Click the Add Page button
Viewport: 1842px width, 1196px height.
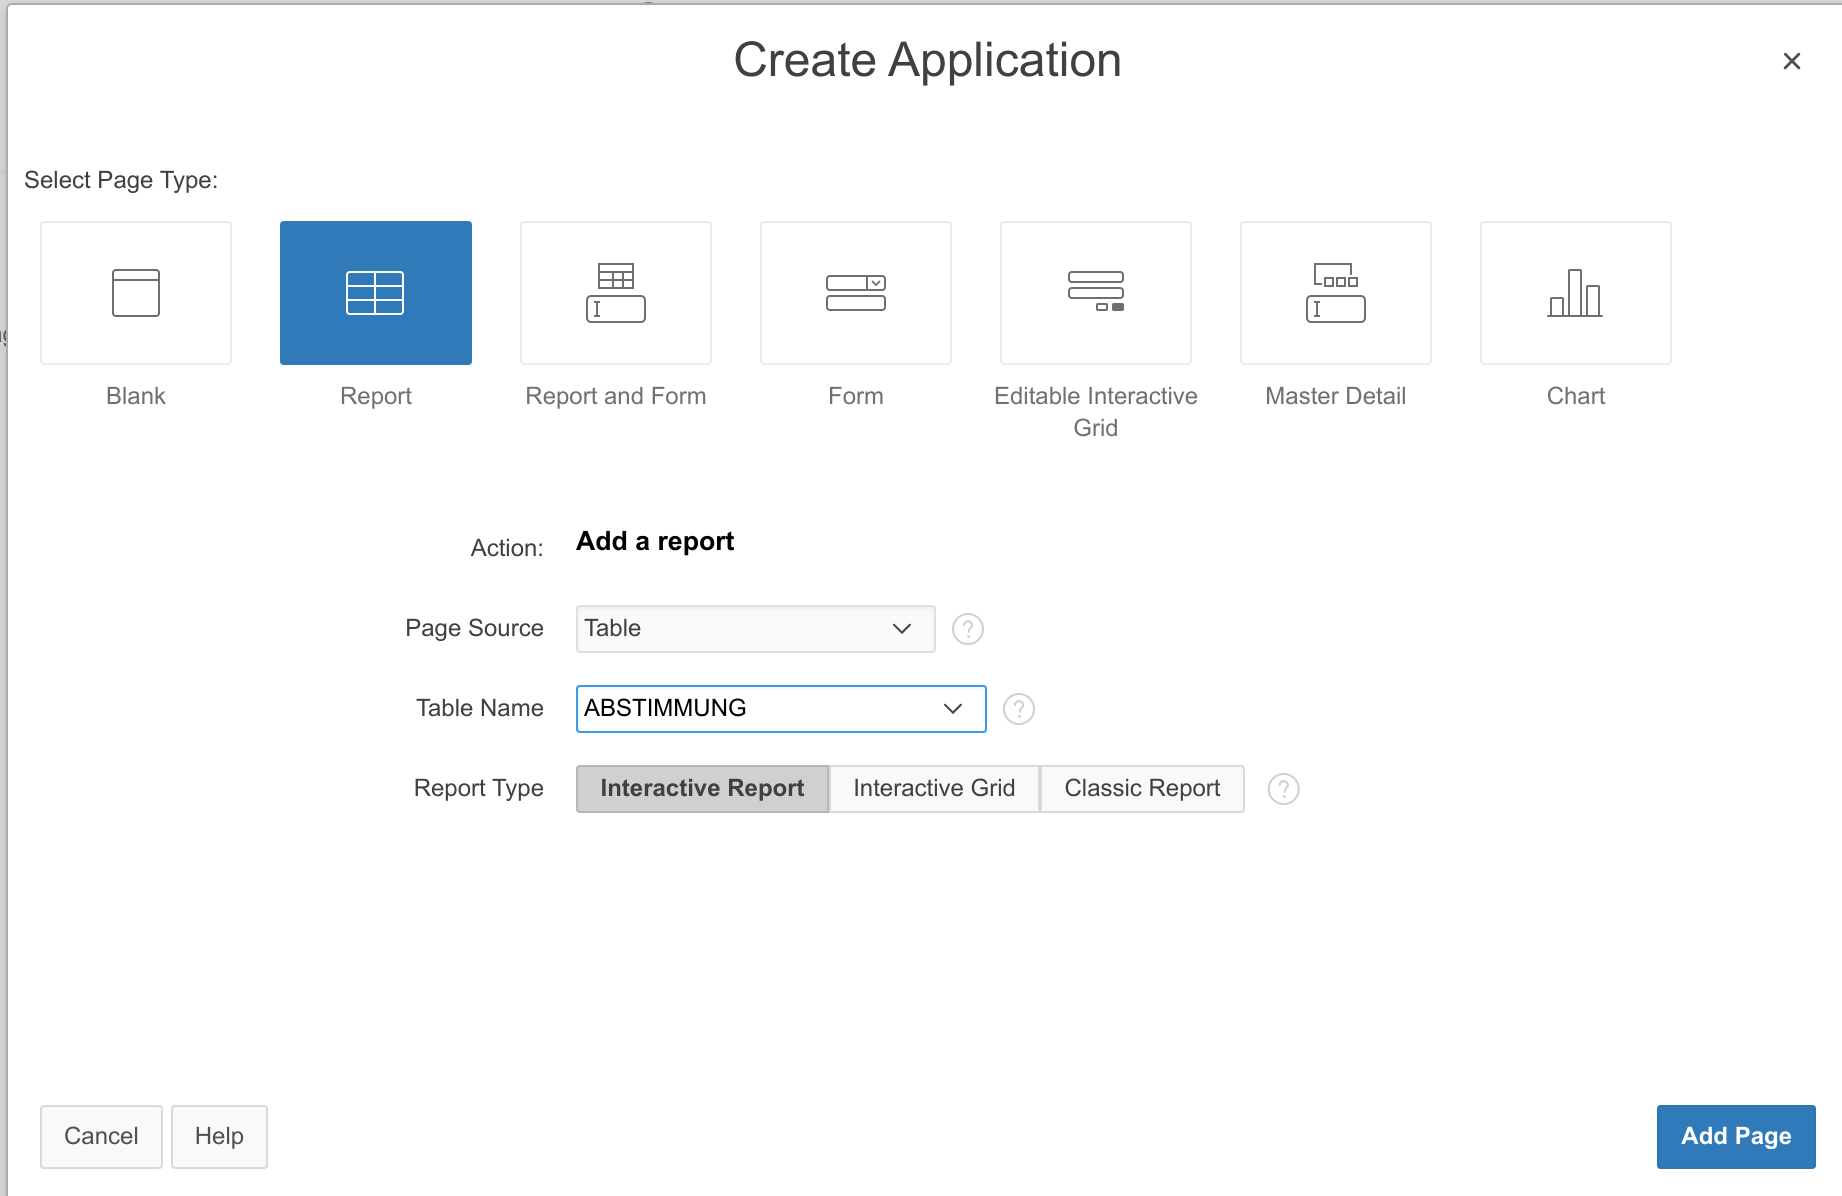(x=1736, y=1137)
